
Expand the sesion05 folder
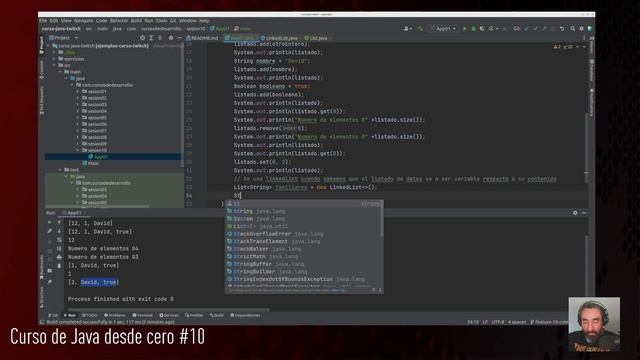(x=78, y=118)
